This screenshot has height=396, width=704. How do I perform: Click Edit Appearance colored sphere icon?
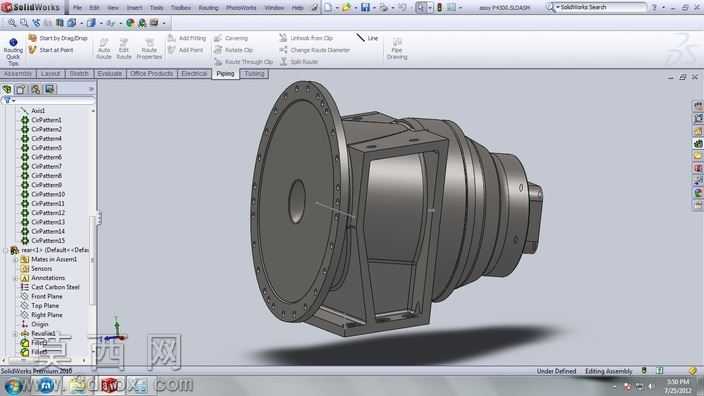[x=130, y=22]
